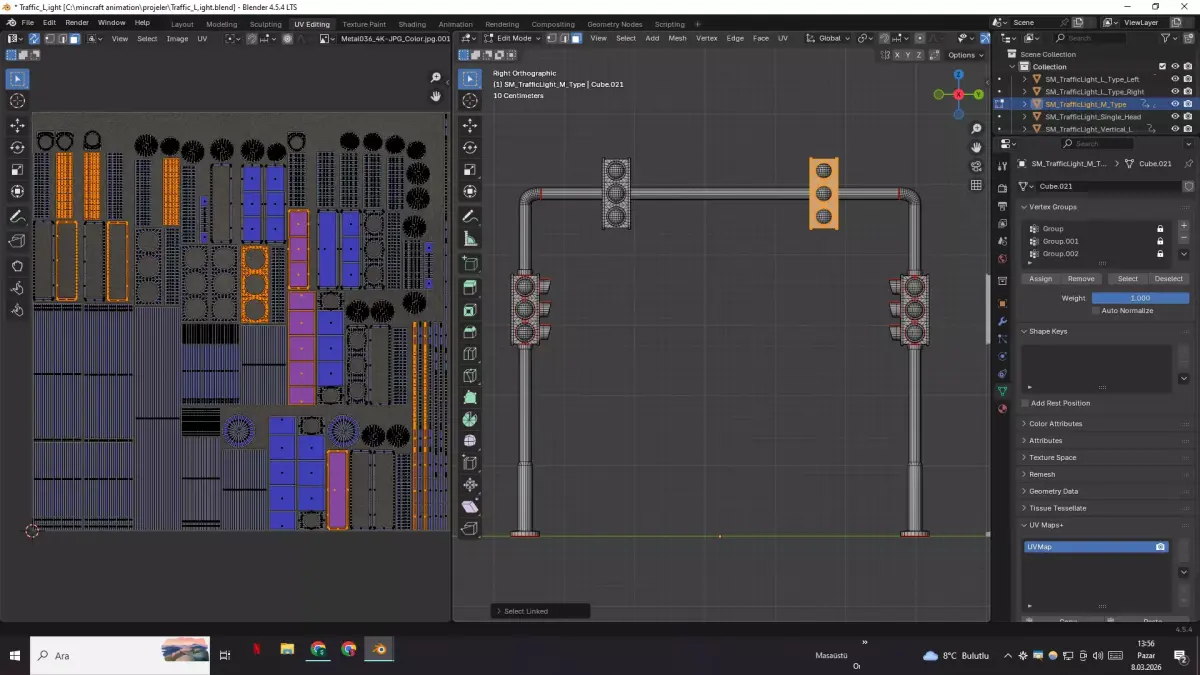The image size is (1200, 675).
Task: Add a new vertex group with plus button
Action: click(1184, 226)
